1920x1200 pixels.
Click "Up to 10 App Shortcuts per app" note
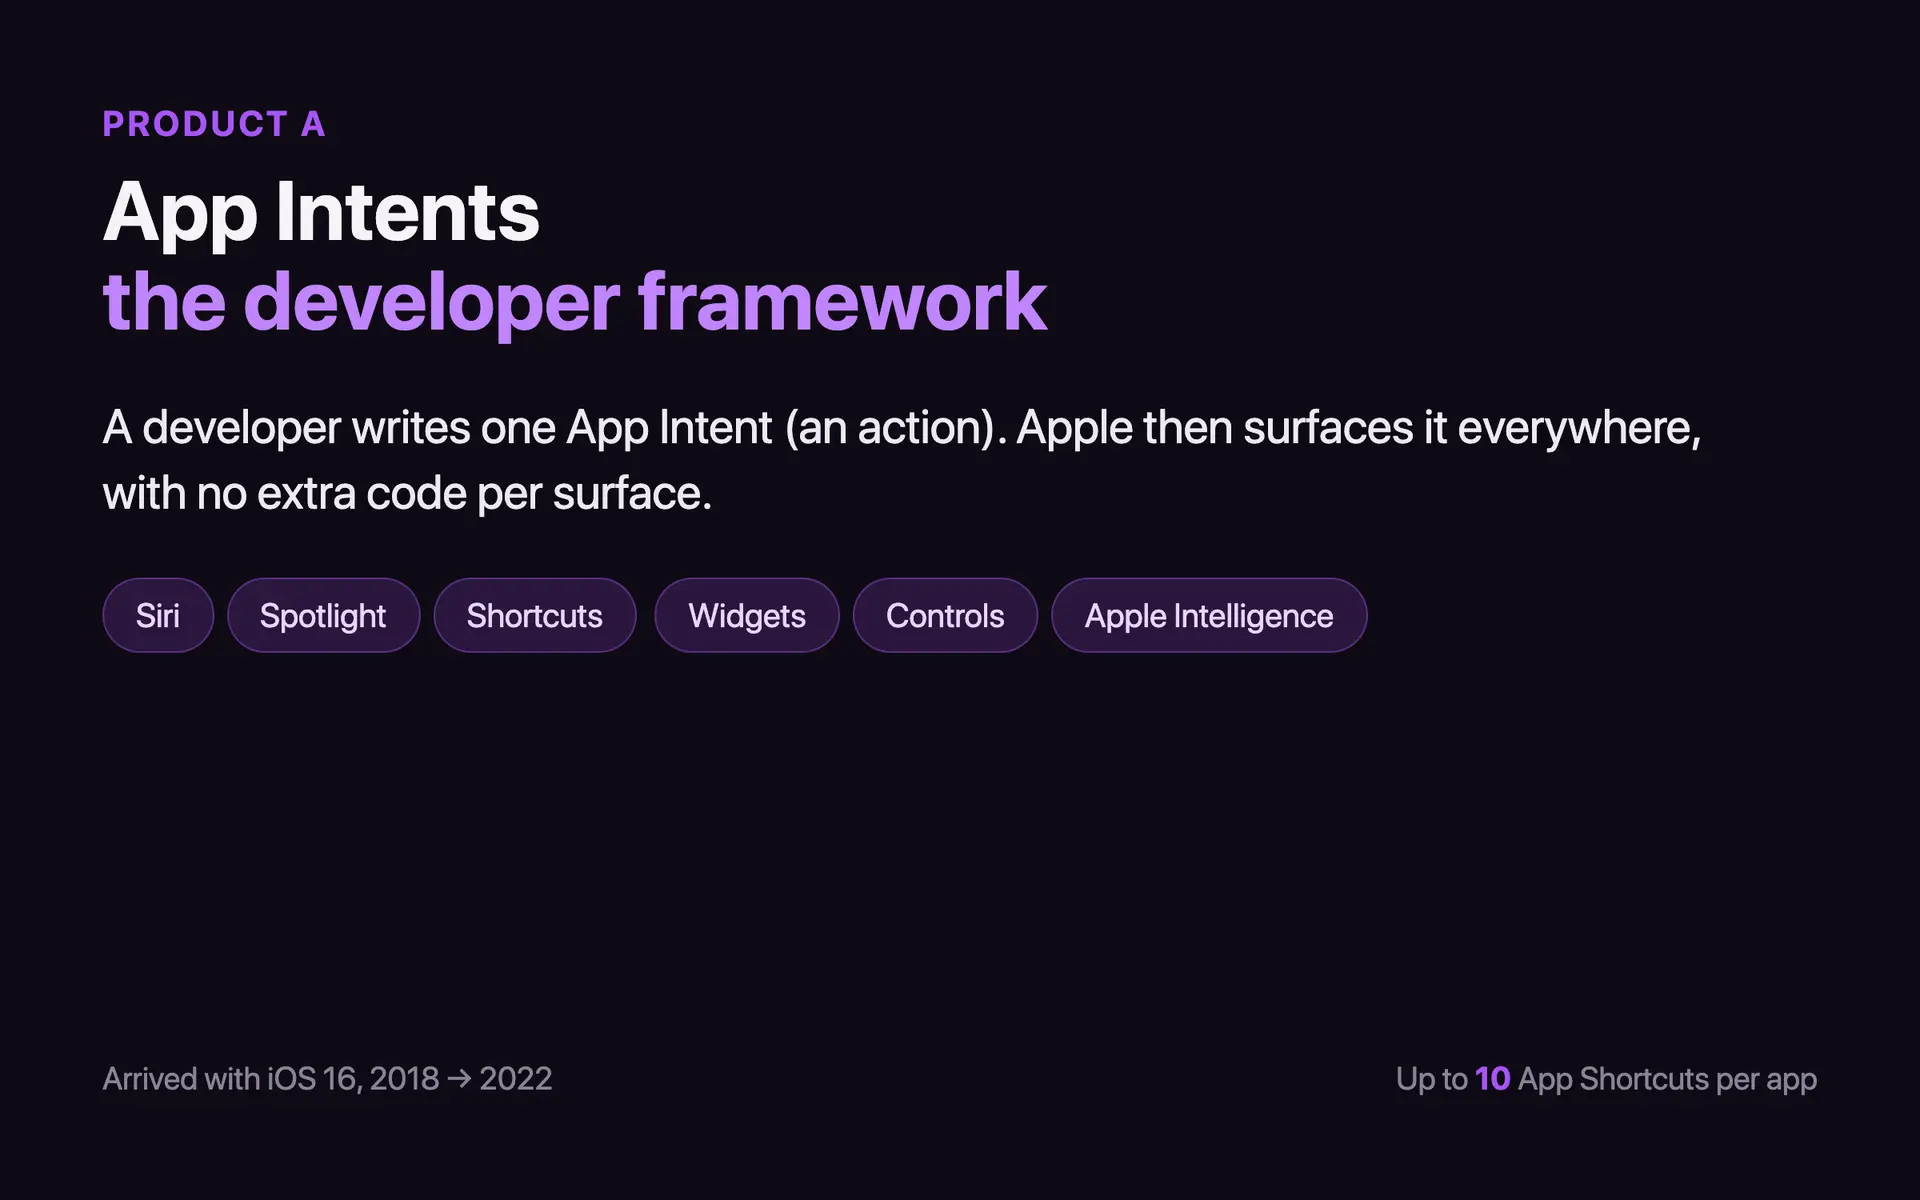tap(1606, 1079)
